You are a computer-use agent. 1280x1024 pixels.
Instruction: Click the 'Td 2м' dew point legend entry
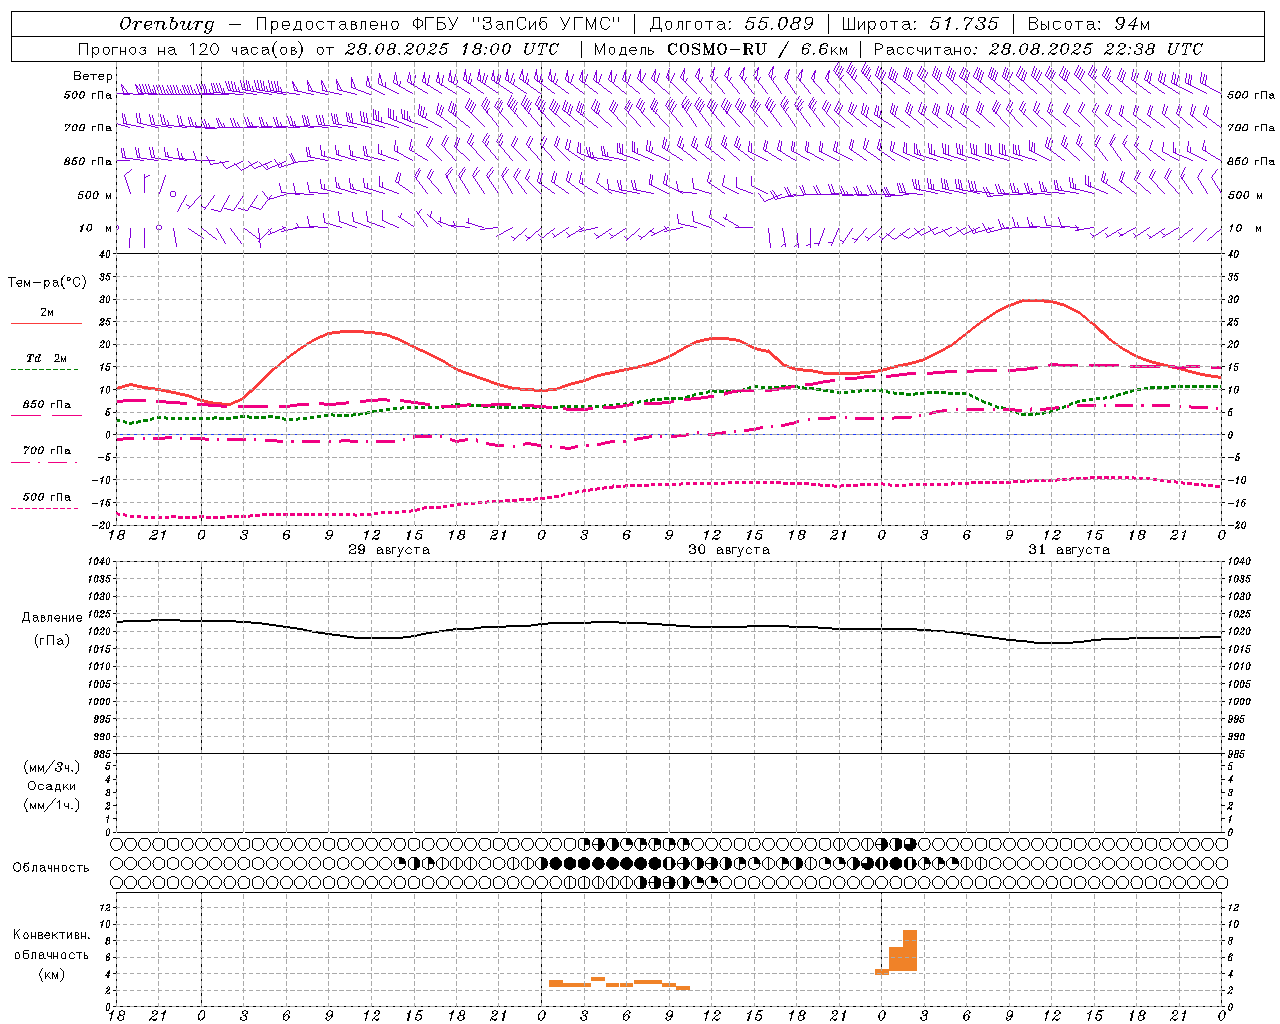coord(46,358)
